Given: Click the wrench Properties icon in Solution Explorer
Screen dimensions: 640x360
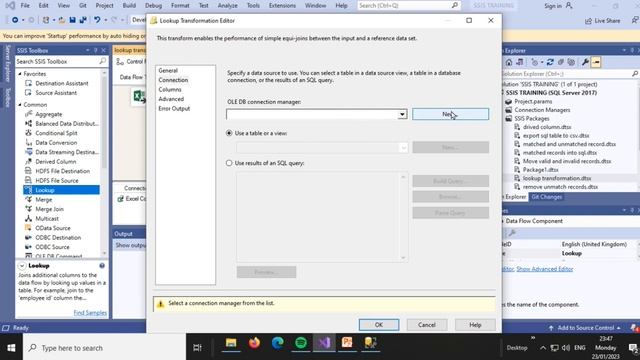Looking at the screenshot, I should coord(585,62).
